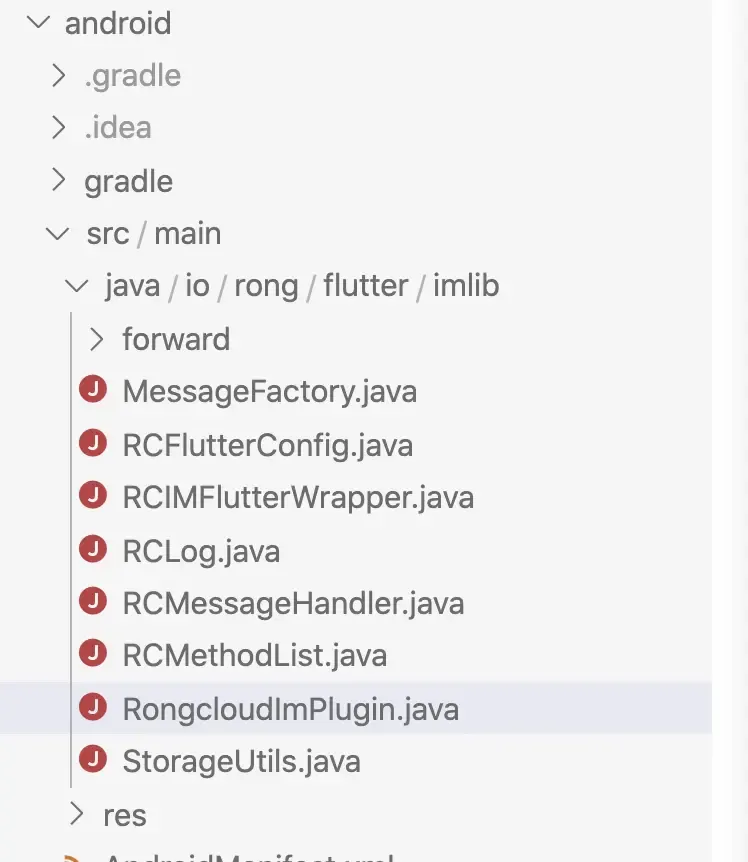Click the Java icon beside RCLog.java
The width and height of the screenshot is (748, 862).
click(93, 550)
